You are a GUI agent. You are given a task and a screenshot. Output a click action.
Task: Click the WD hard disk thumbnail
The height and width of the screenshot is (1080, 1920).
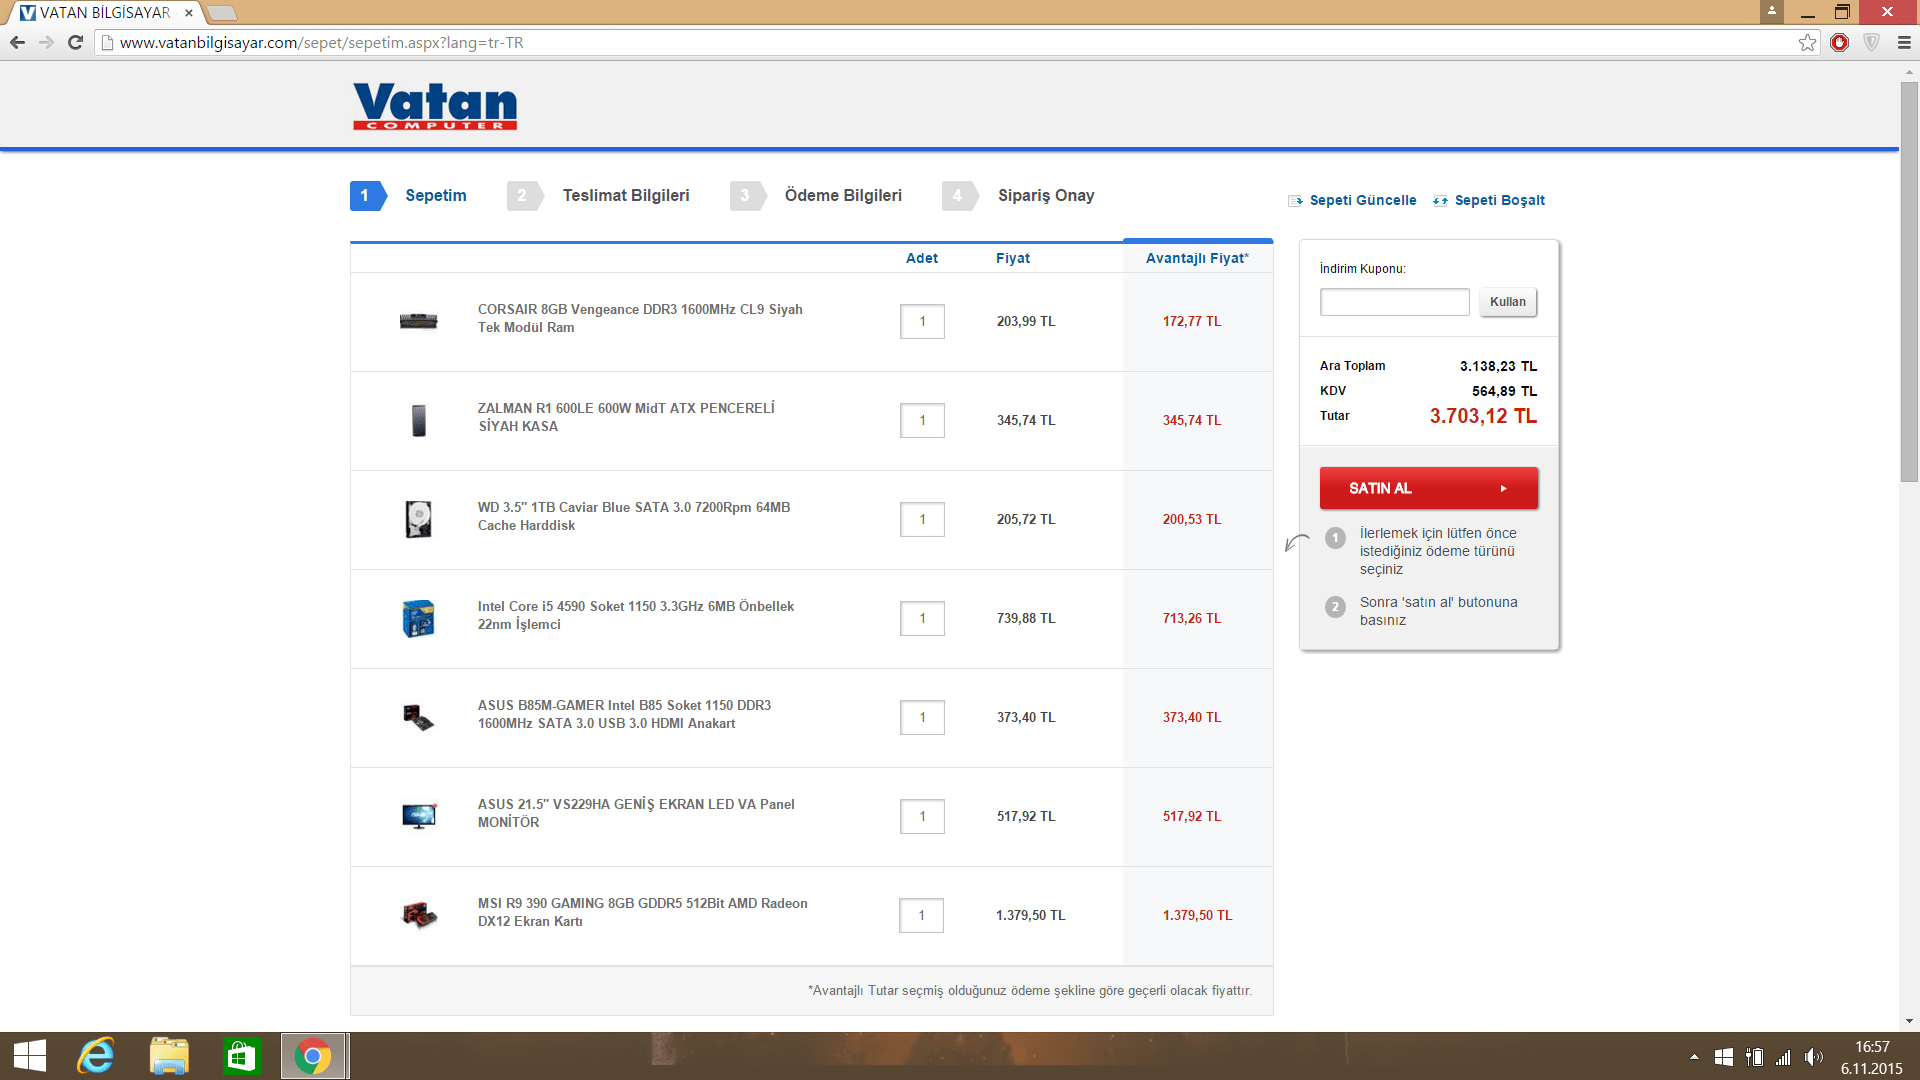(x=418, y=520)
